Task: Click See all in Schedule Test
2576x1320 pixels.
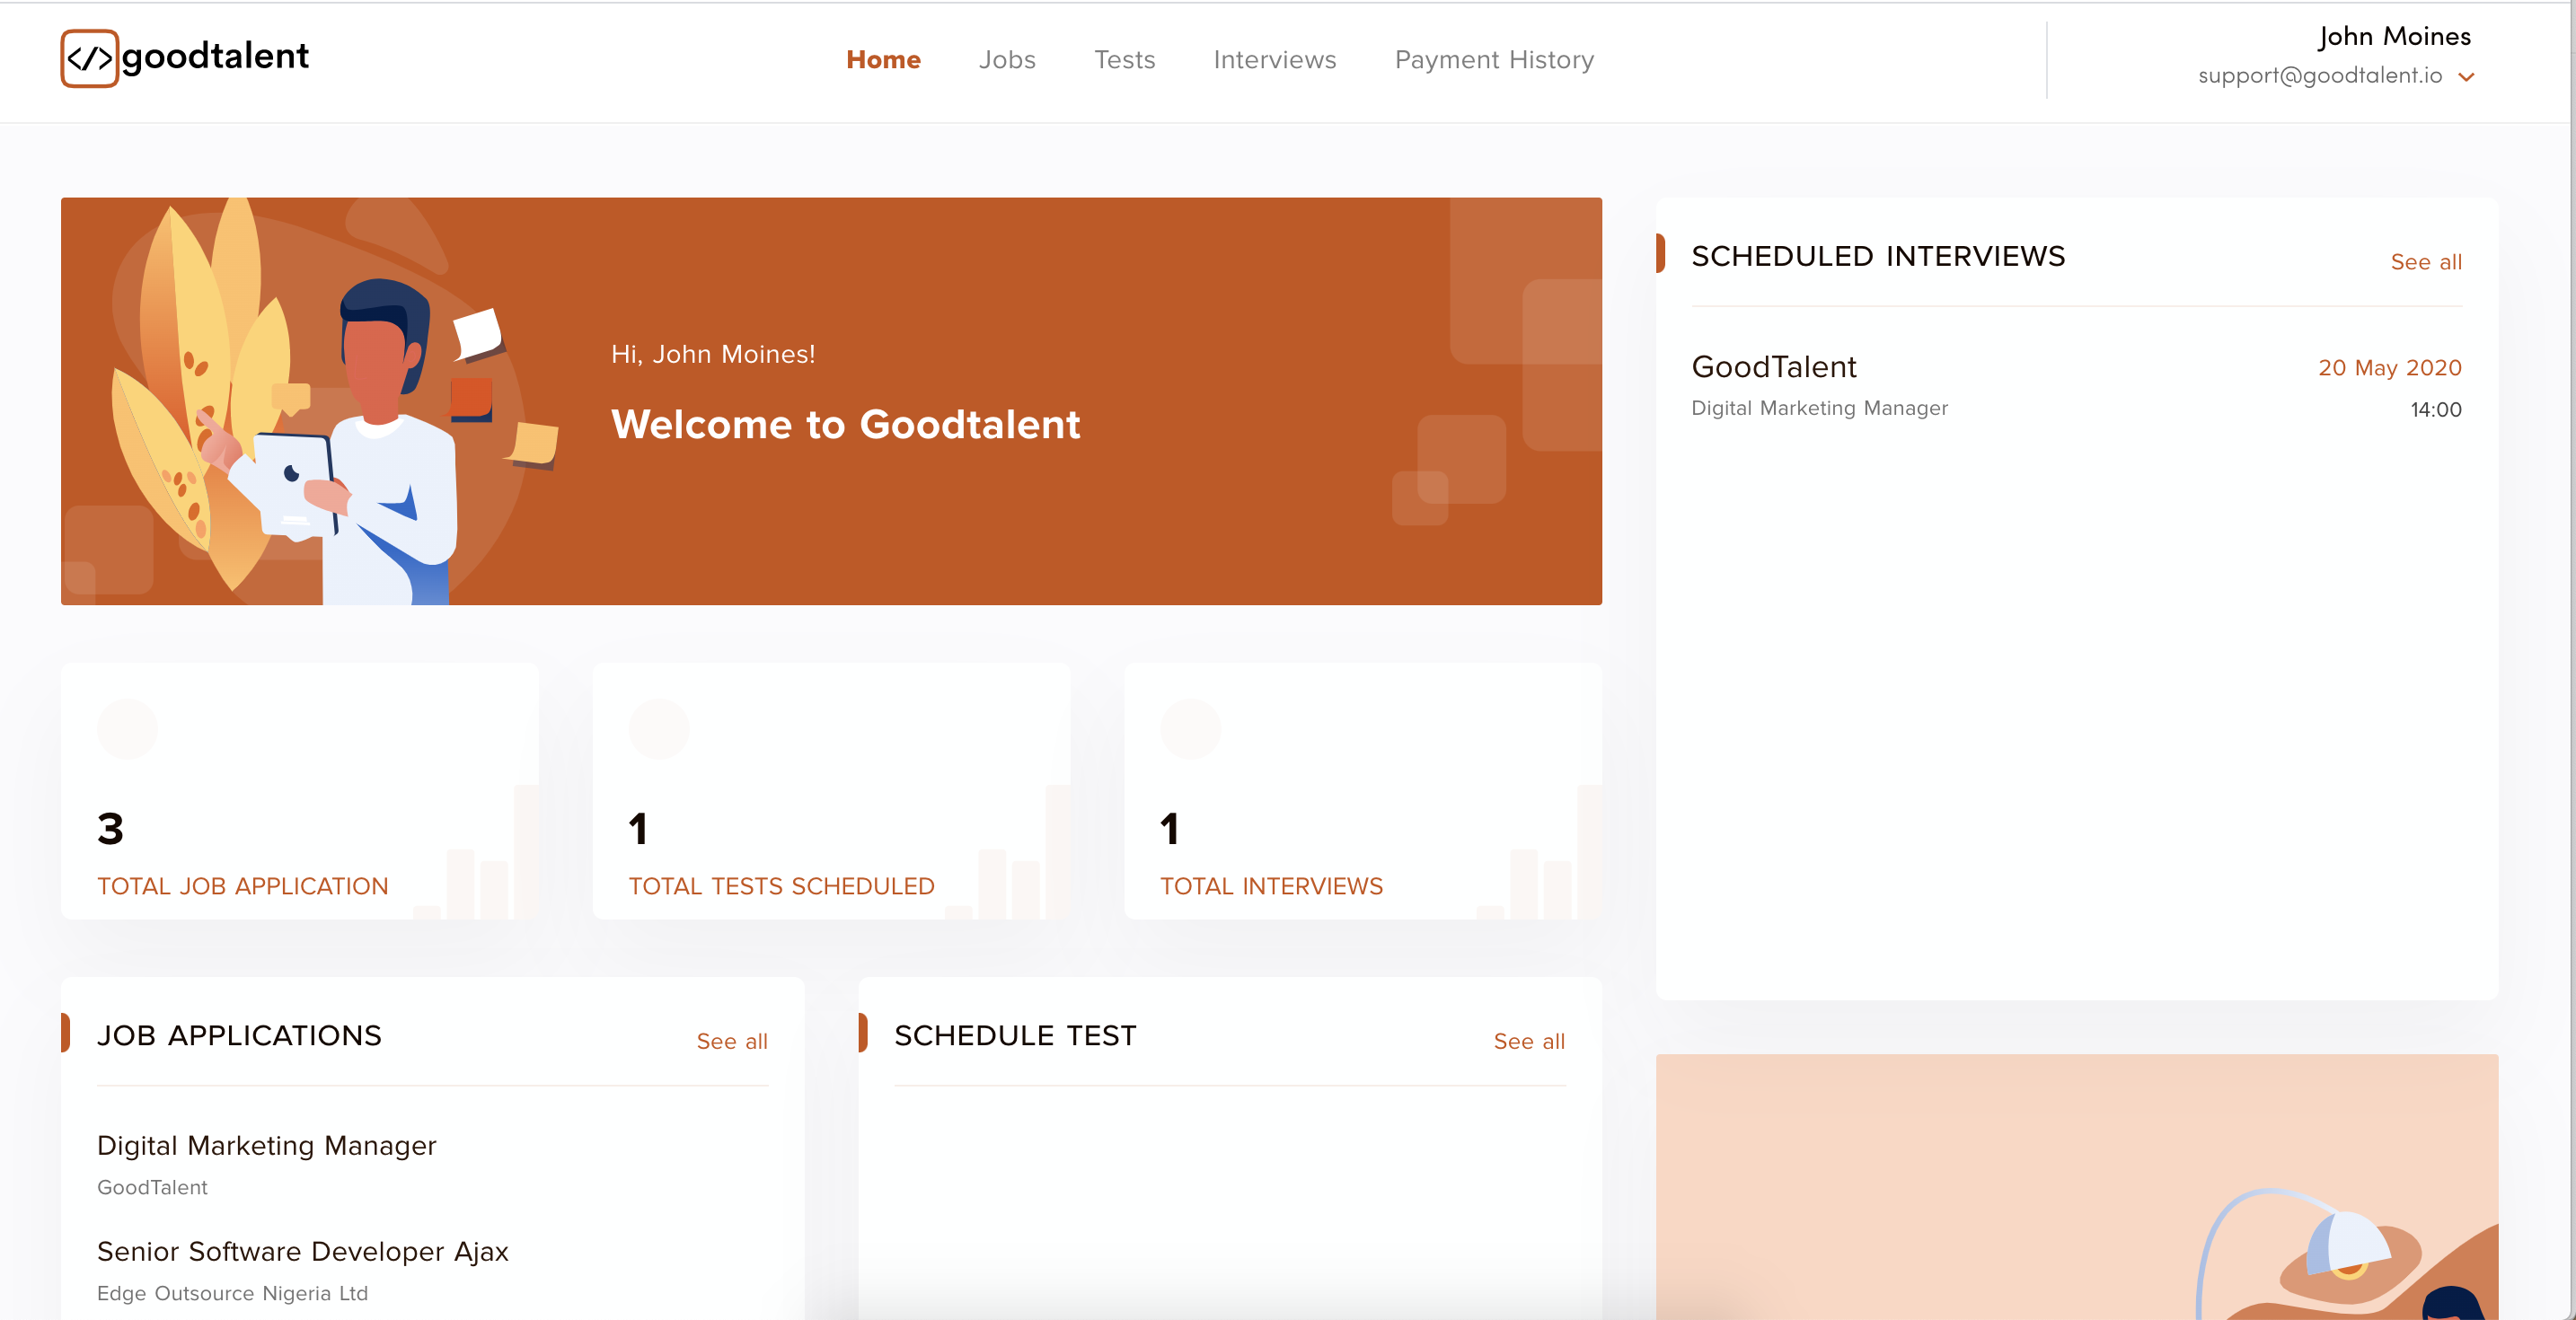Action: click(x=1528, y=1041)
